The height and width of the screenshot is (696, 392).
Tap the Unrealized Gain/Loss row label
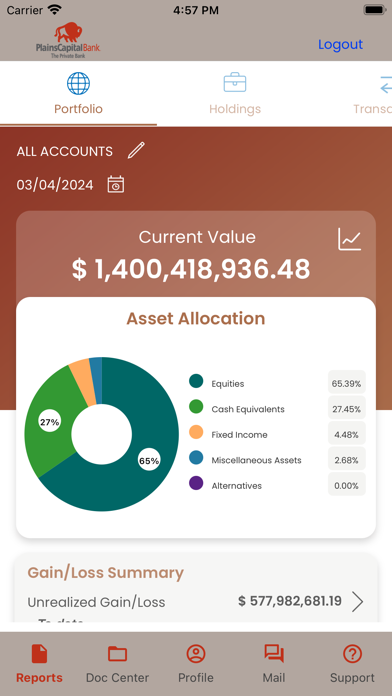[x=96, y=602]
